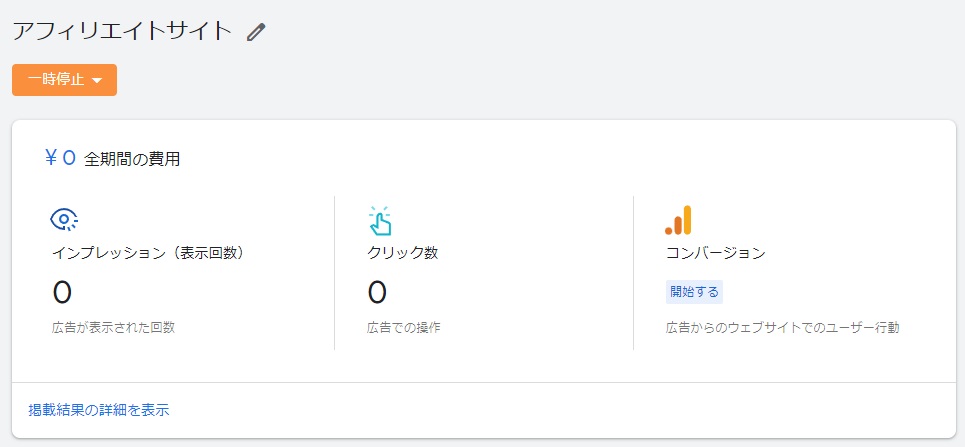This screenshot has height=447, width=965.
Task: Click 広告での操作 description text
Action: point(404,328)
